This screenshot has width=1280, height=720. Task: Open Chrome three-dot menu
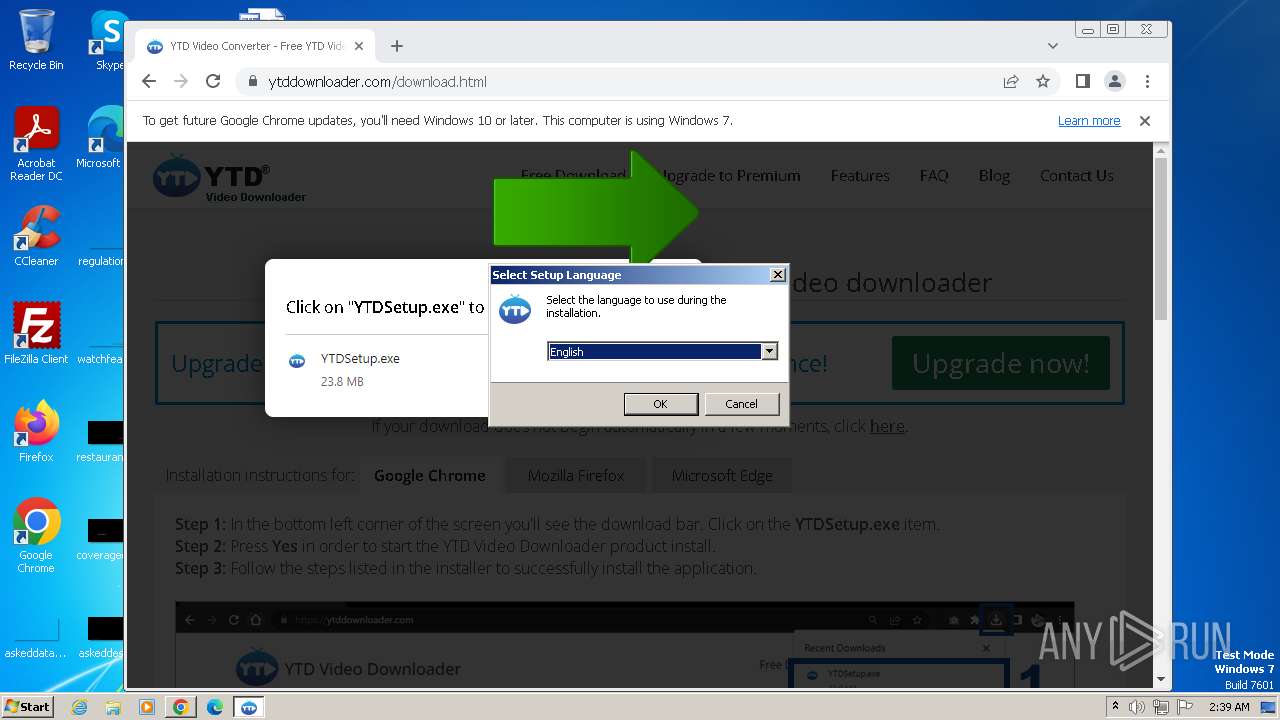click(x=1147, y=81)
